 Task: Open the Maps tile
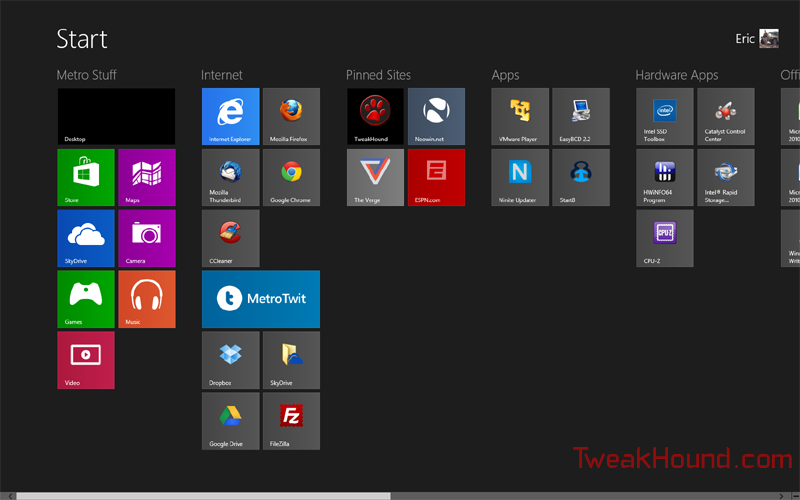(x=147, y=178)
